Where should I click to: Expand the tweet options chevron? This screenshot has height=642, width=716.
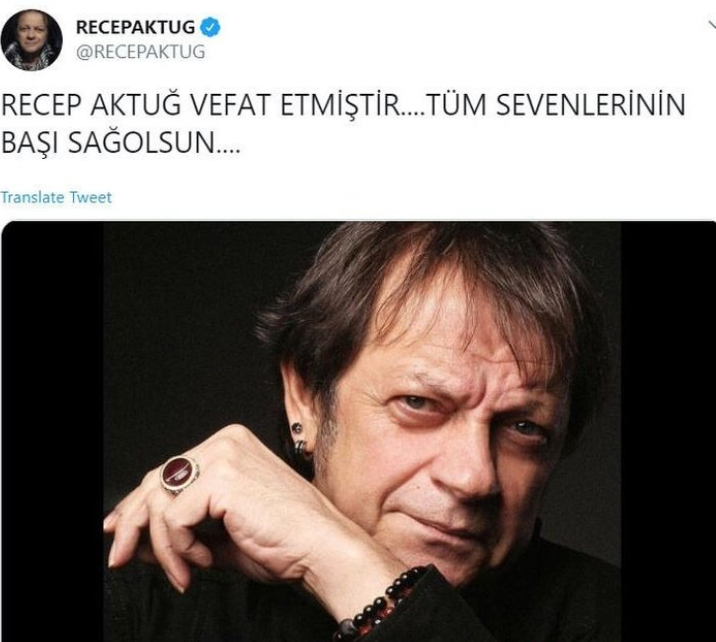712,26
